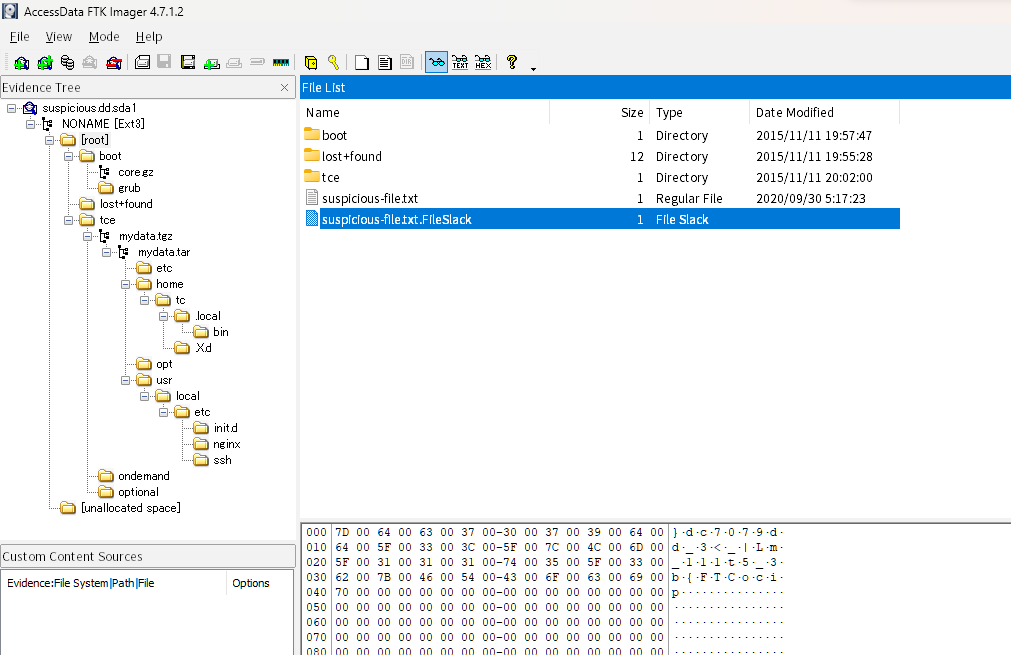Screen dimensions: 1011x655
Task: Select the ssh folder in tree
Action: point(222,460)
